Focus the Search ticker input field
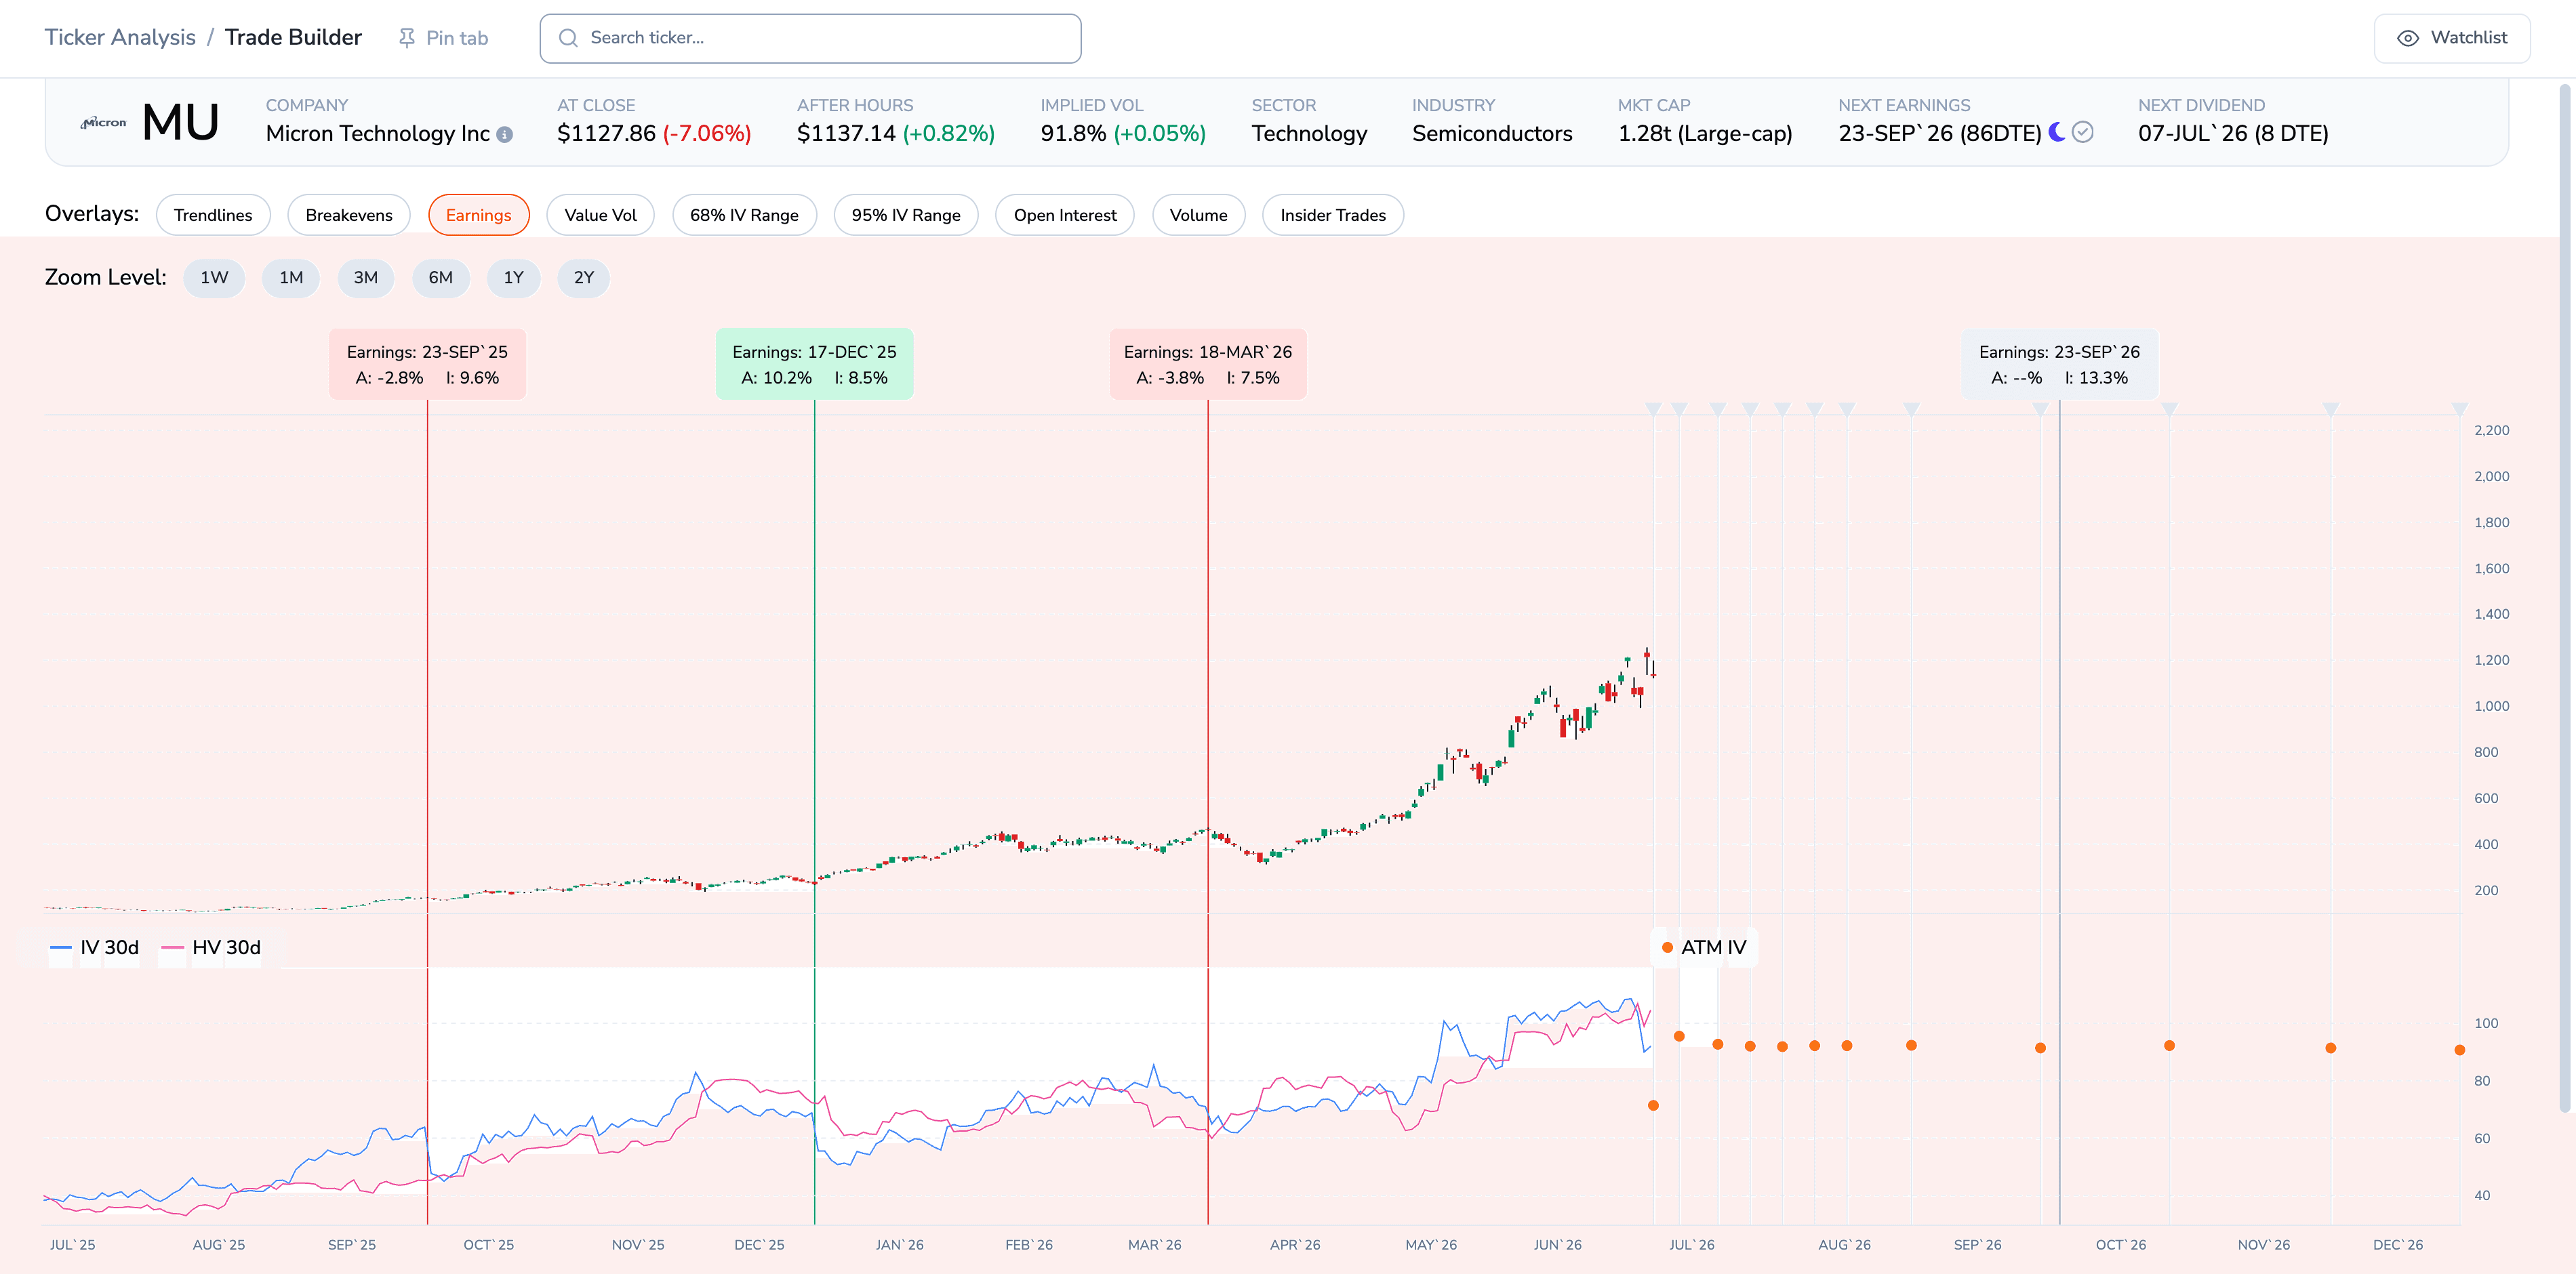Viewport: 2576px width, 1274px height. [810, 38]
